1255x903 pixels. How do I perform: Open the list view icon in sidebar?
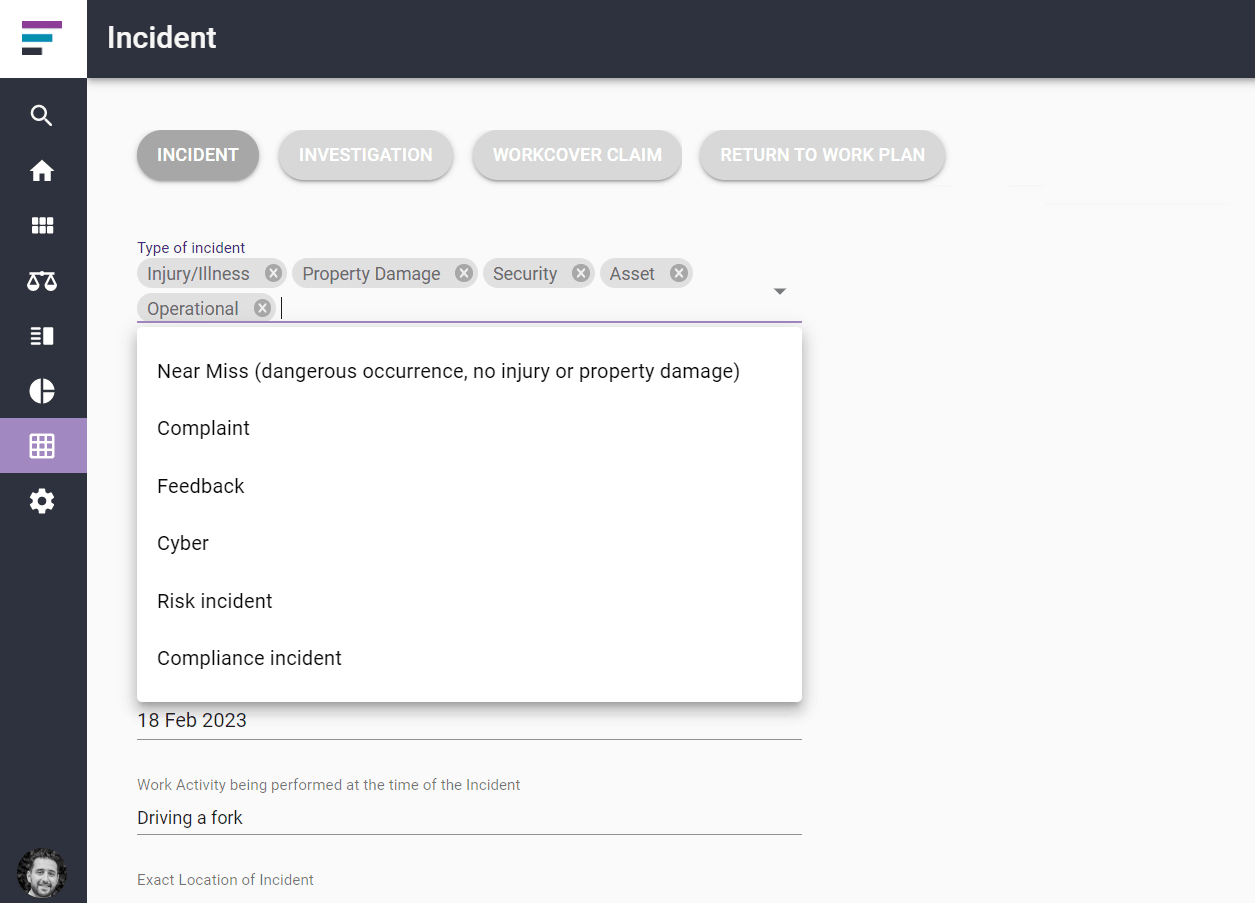coord(41,336)
